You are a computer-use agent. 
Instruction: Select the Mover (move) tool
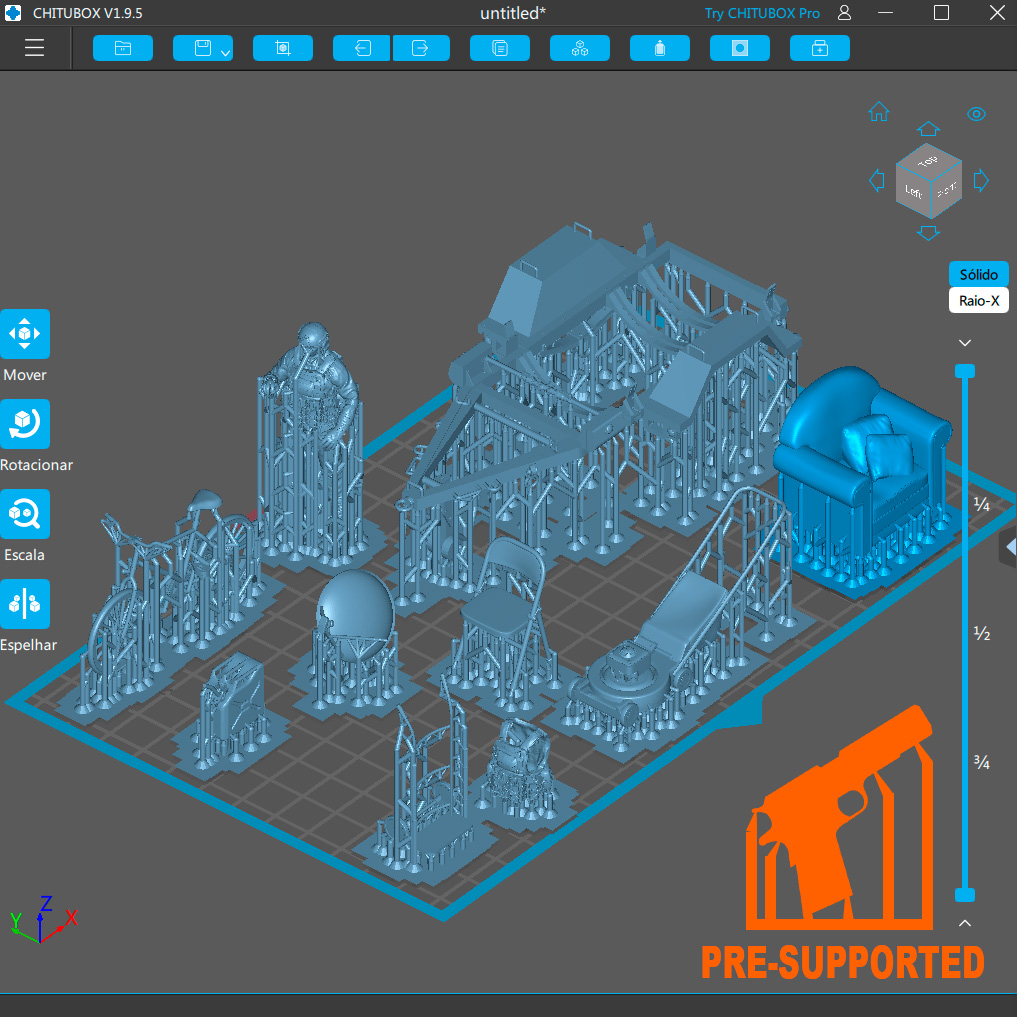[x=25, y=334]
